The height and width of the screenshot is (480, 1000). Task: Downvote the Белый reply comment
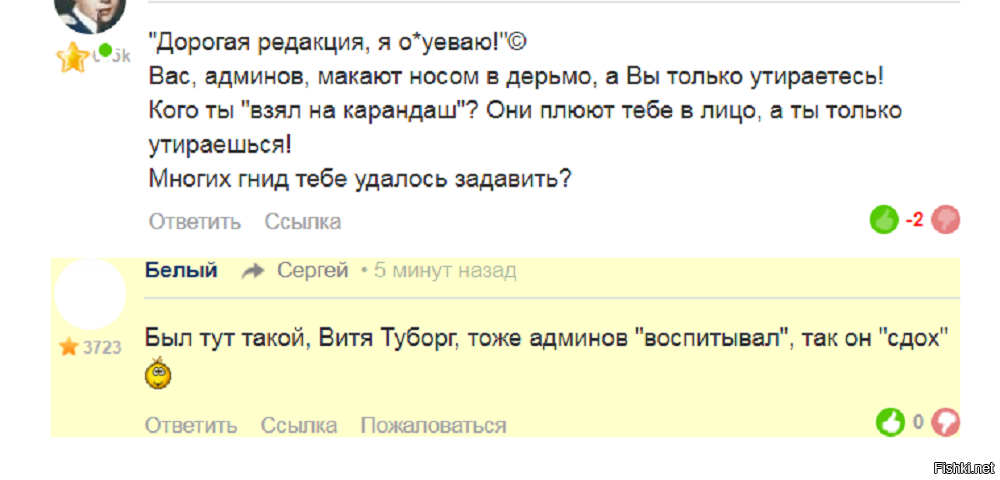[x=945, y=422]
